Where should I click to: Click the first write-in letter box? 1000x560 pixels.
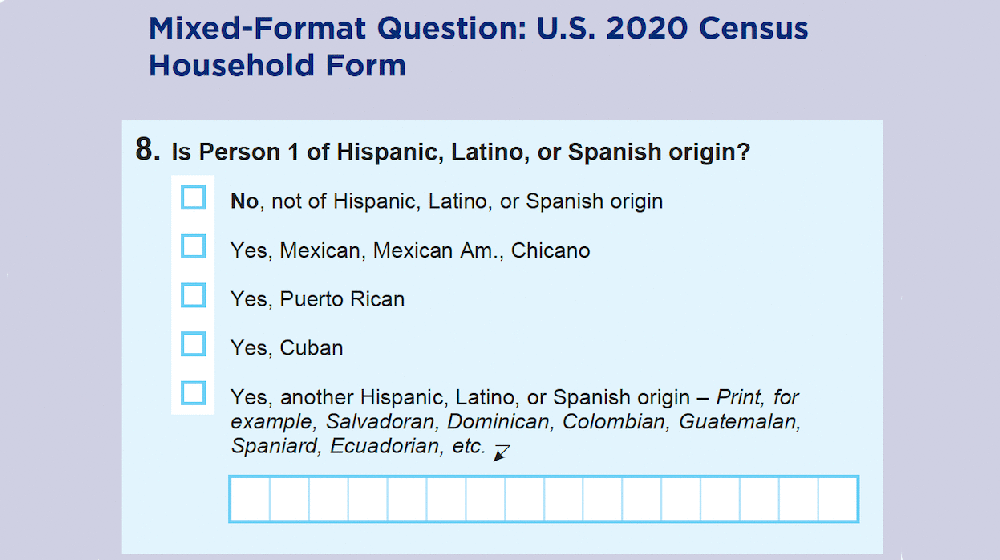[x=250, y=499]
